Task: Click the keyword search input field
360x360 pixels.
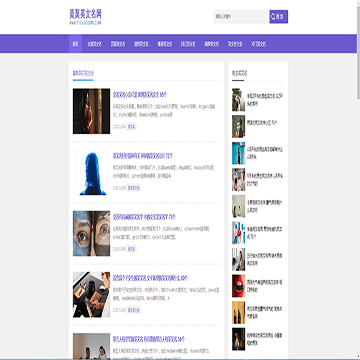Action: 241,17
